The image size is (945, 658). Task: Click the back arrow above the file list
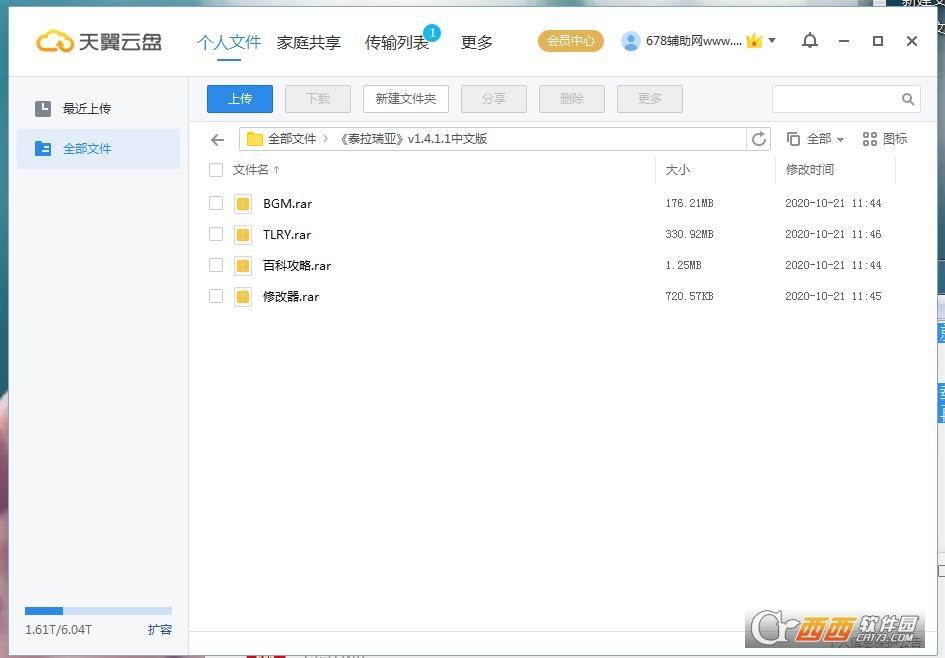coord(217,139)
